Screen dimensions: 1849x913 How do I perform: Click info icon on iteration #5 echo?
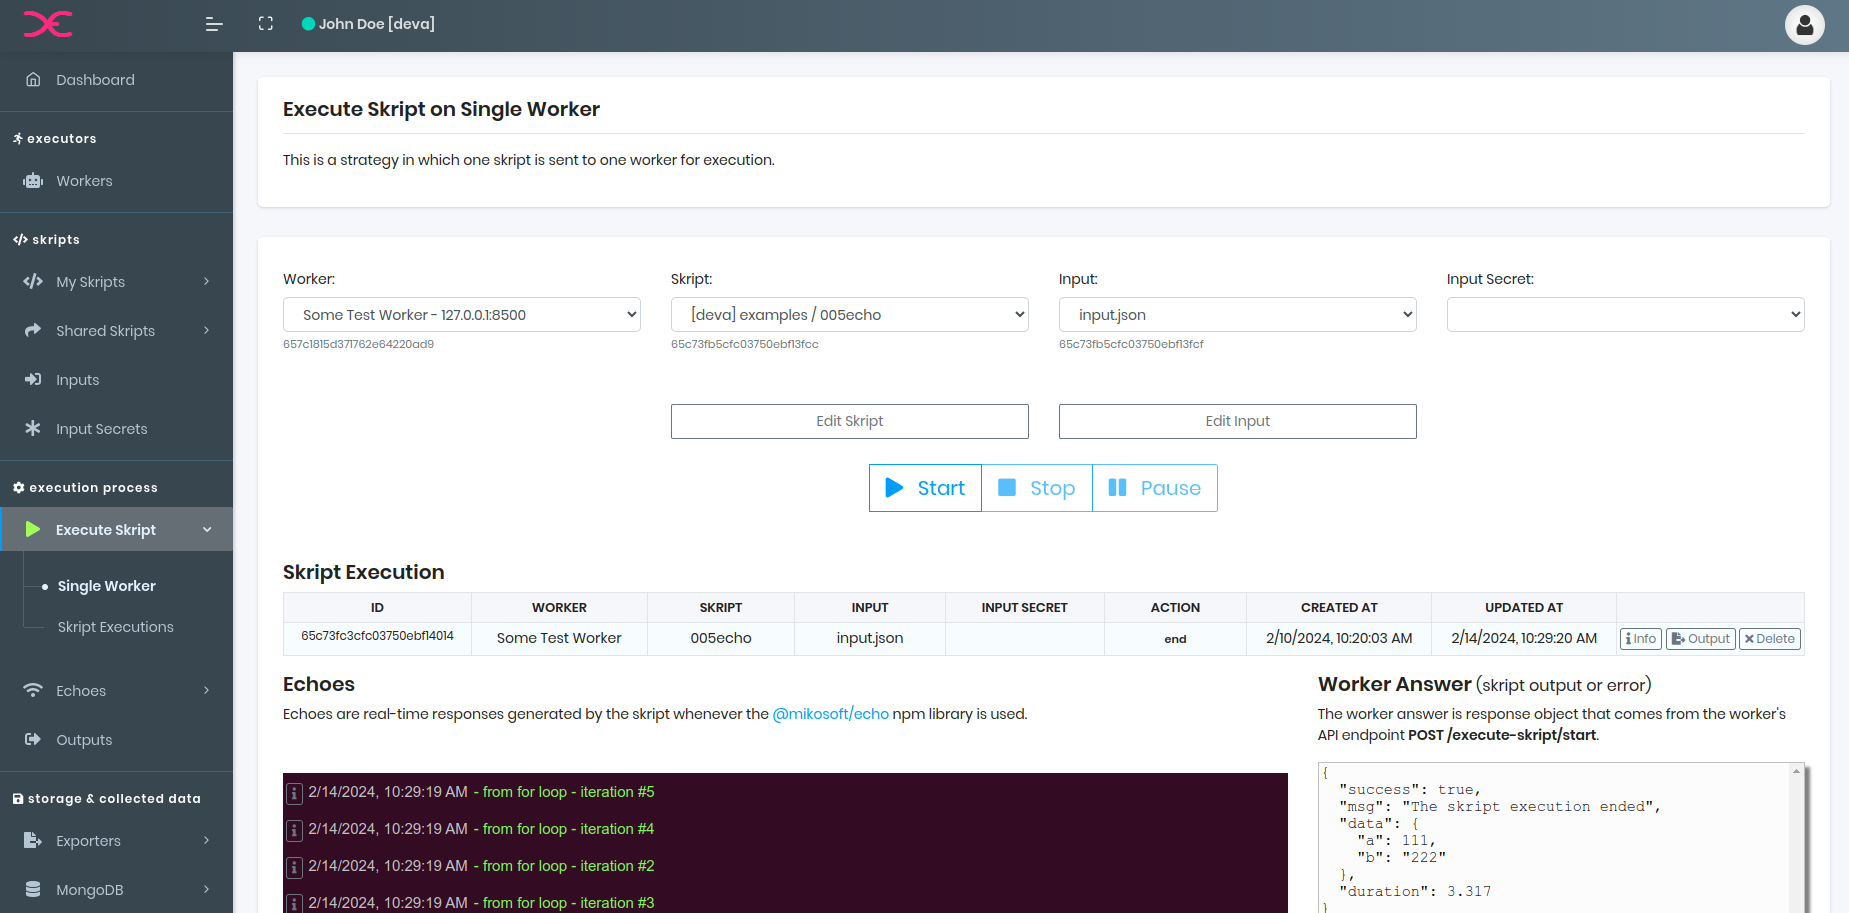295,794
